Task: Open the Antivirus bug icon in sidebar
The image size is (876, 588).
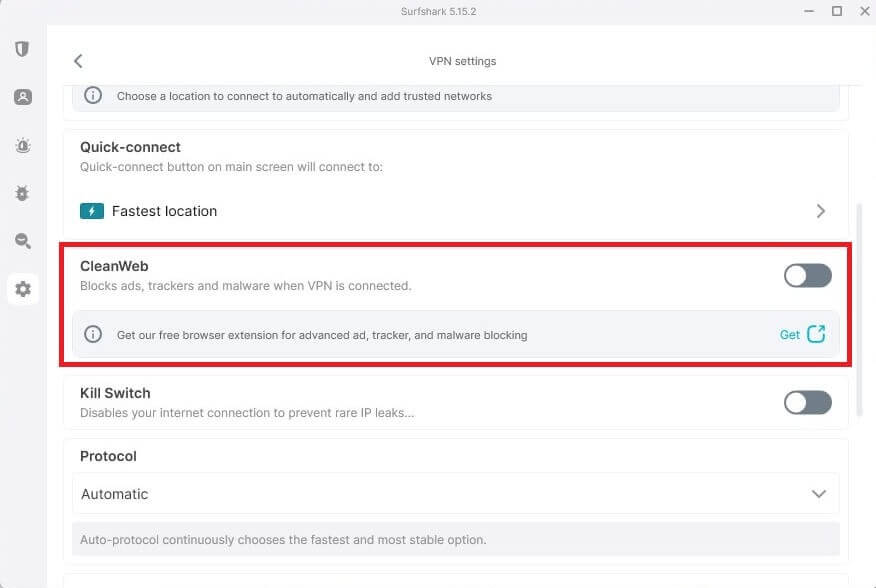Action: point(22,192)
